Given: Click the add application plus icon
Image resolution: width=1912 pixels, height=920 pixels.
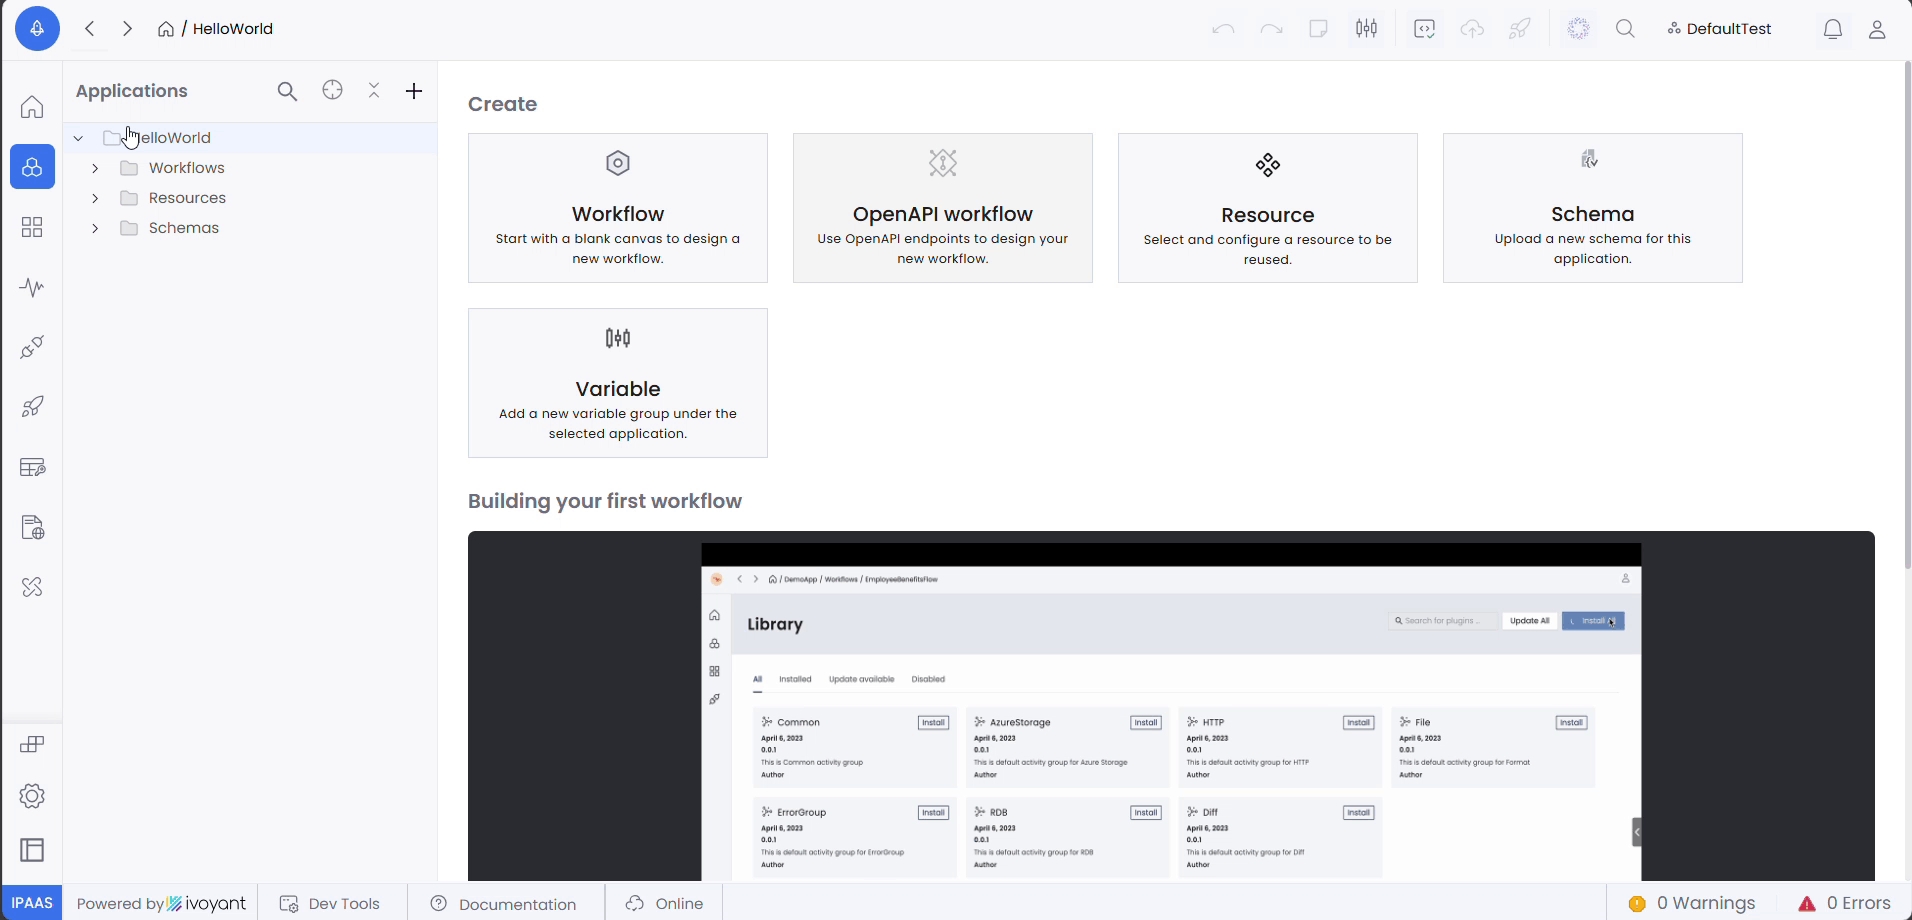Looking at the screenshot, I should 414,91.
